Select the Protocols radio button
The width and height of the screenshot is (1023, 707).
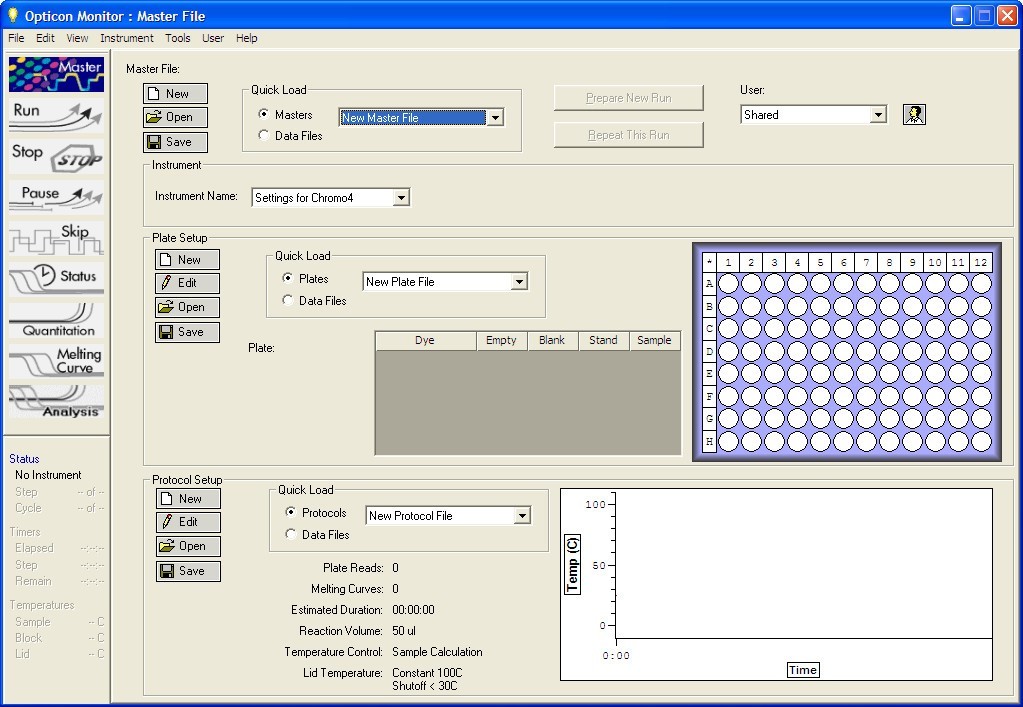pyautogui.click(x=291, y=512)
